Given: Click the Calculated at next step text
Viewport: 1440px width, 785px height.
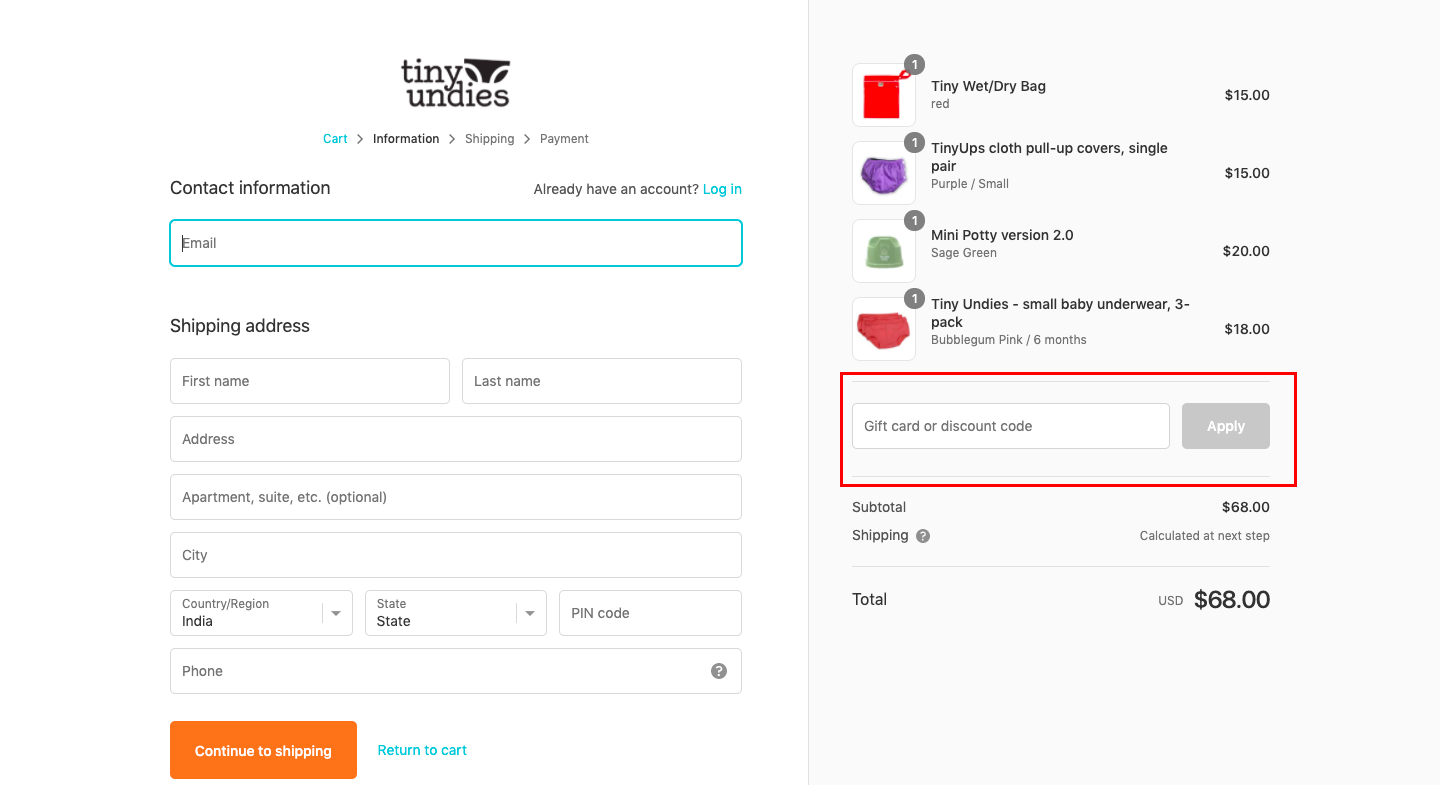Looking at the screenshot, I should tap(1205, 536).
